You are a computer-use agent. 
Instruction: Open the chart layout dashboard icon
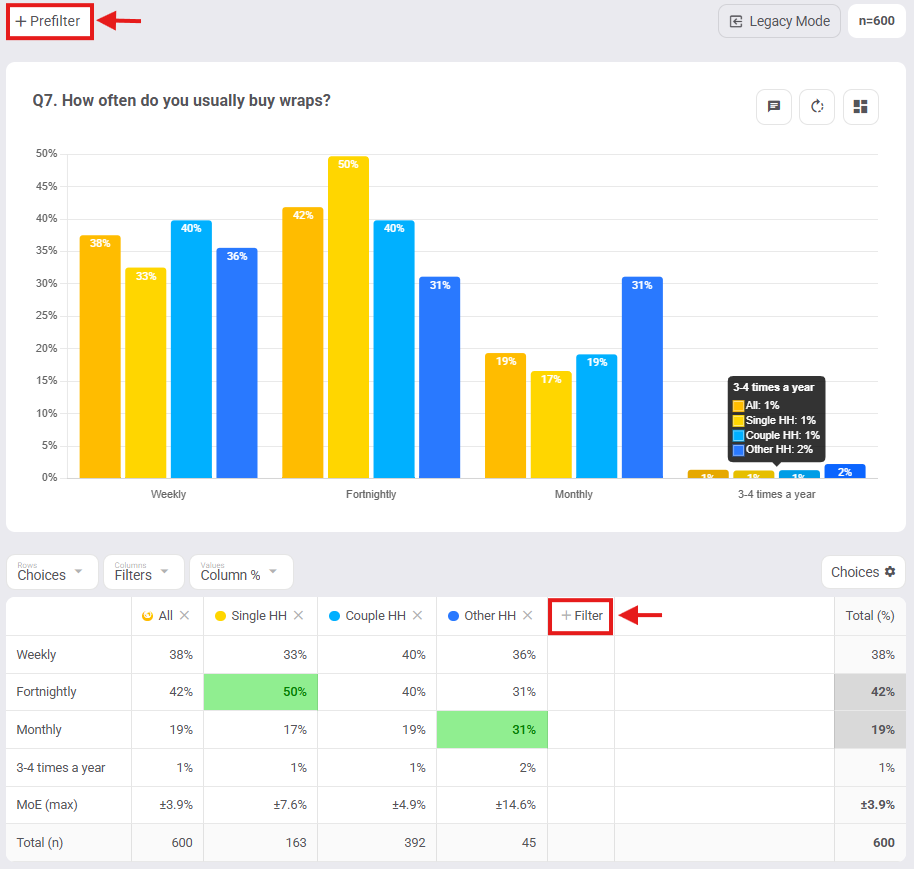pyautogui.click(x=860, y=107)
